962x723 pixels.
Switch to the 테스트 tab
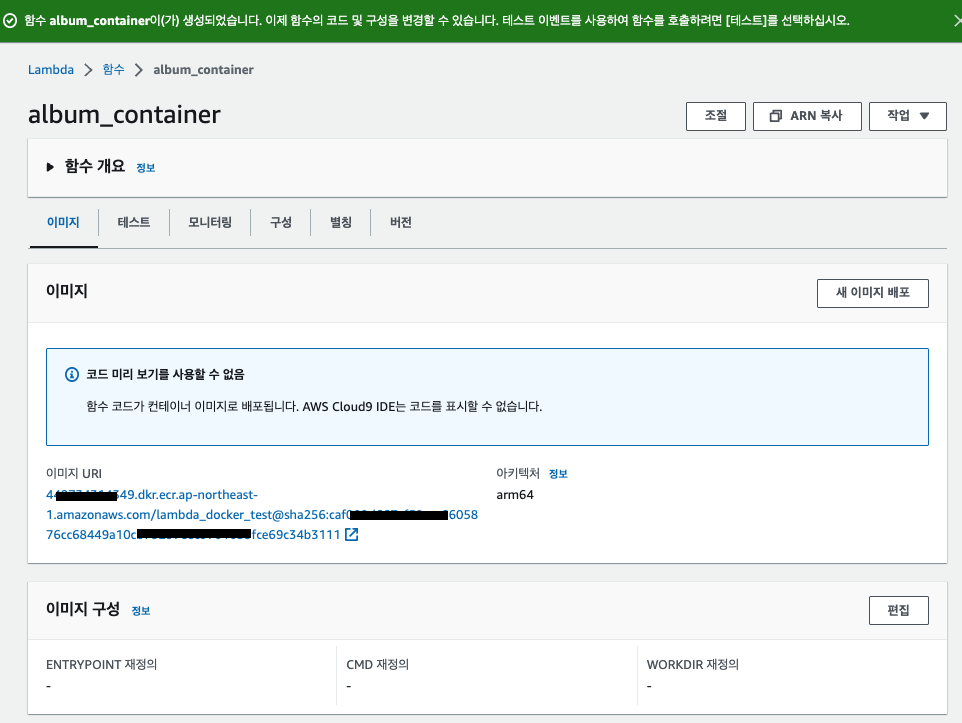(x=133, y=222)
